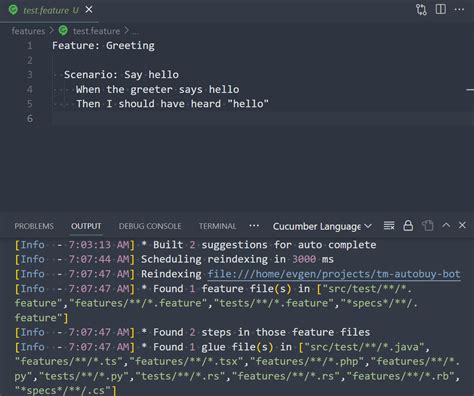Switch to the TERMINAL panel tab
Screen dimensions: 474x396
218,226
